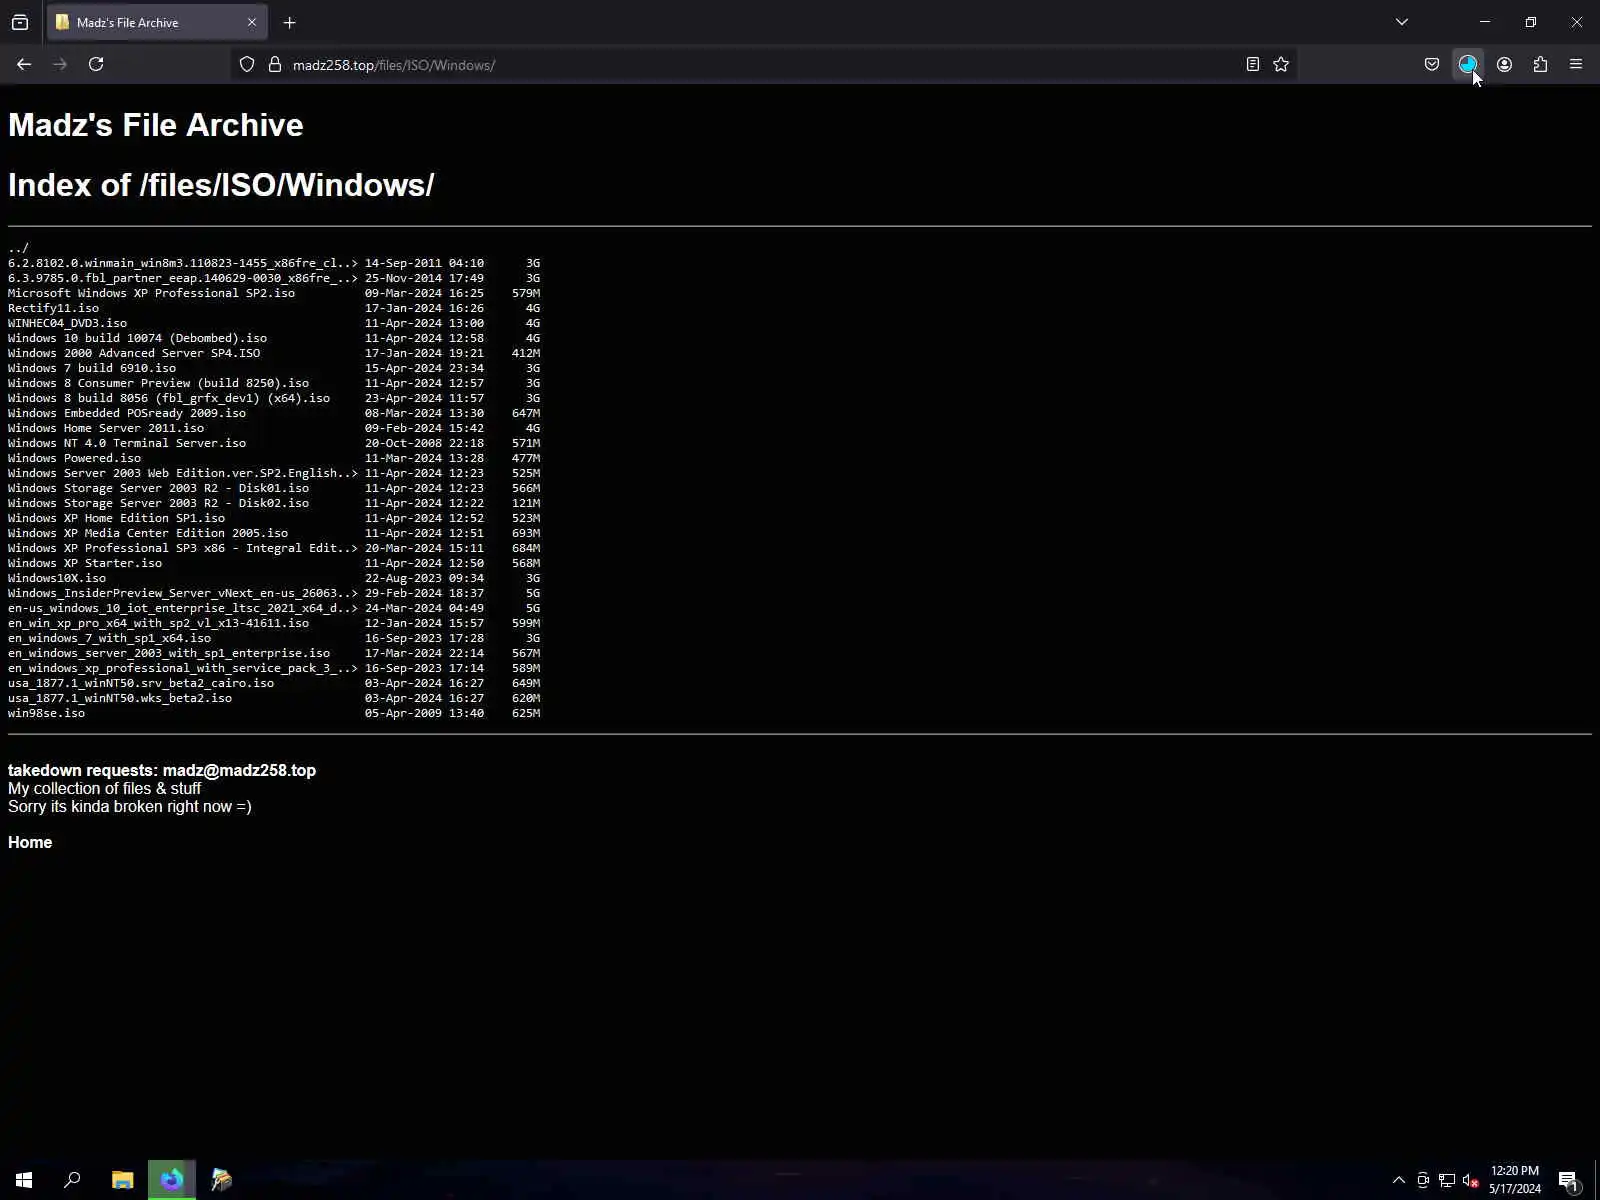This screenshot has height=1200, width=1600.
Task: Toggle reader view in address bar
Action: coord(1252,64)
